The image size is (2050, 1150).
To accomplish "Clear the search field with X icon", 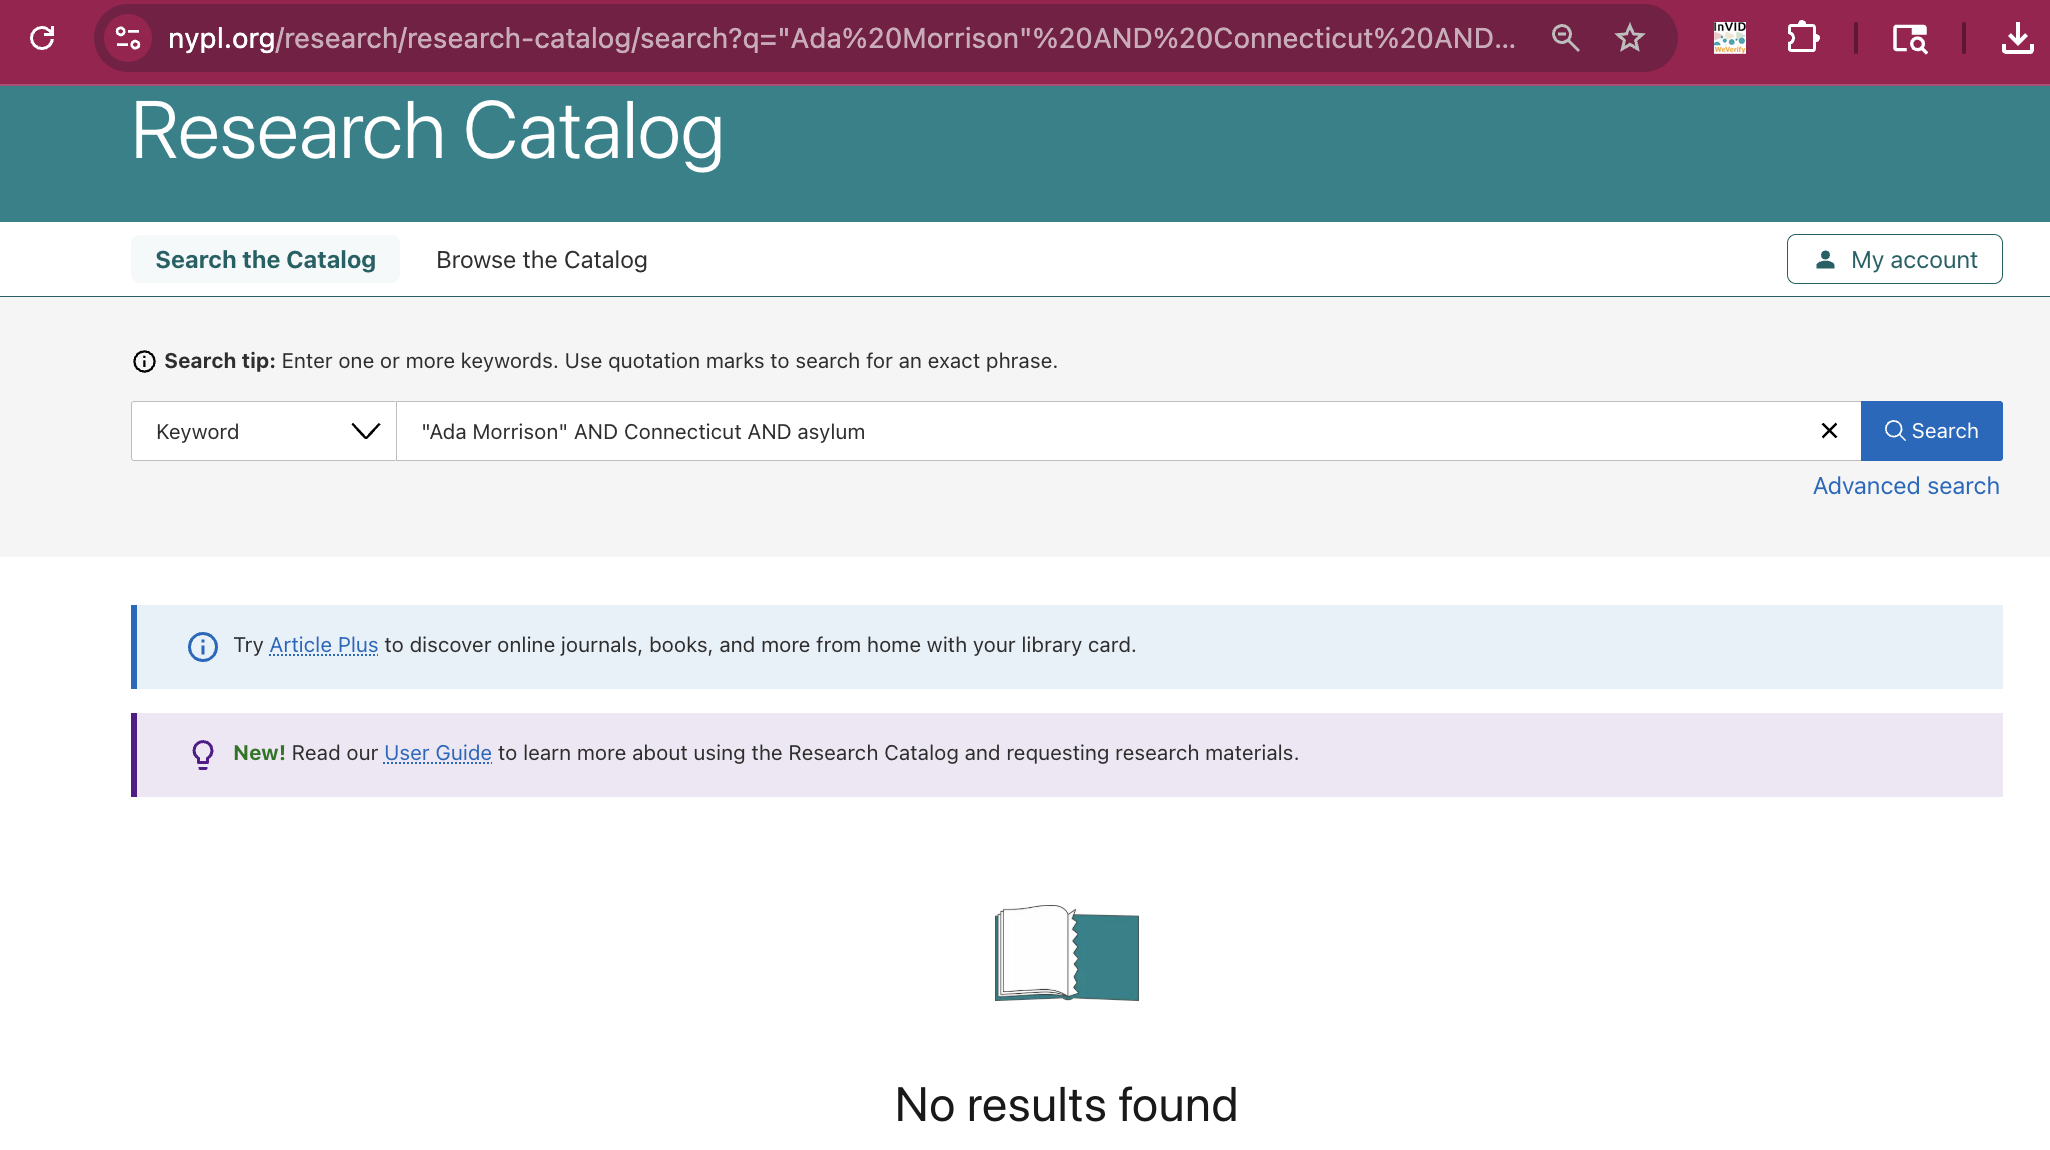I will coord(1829,430).
